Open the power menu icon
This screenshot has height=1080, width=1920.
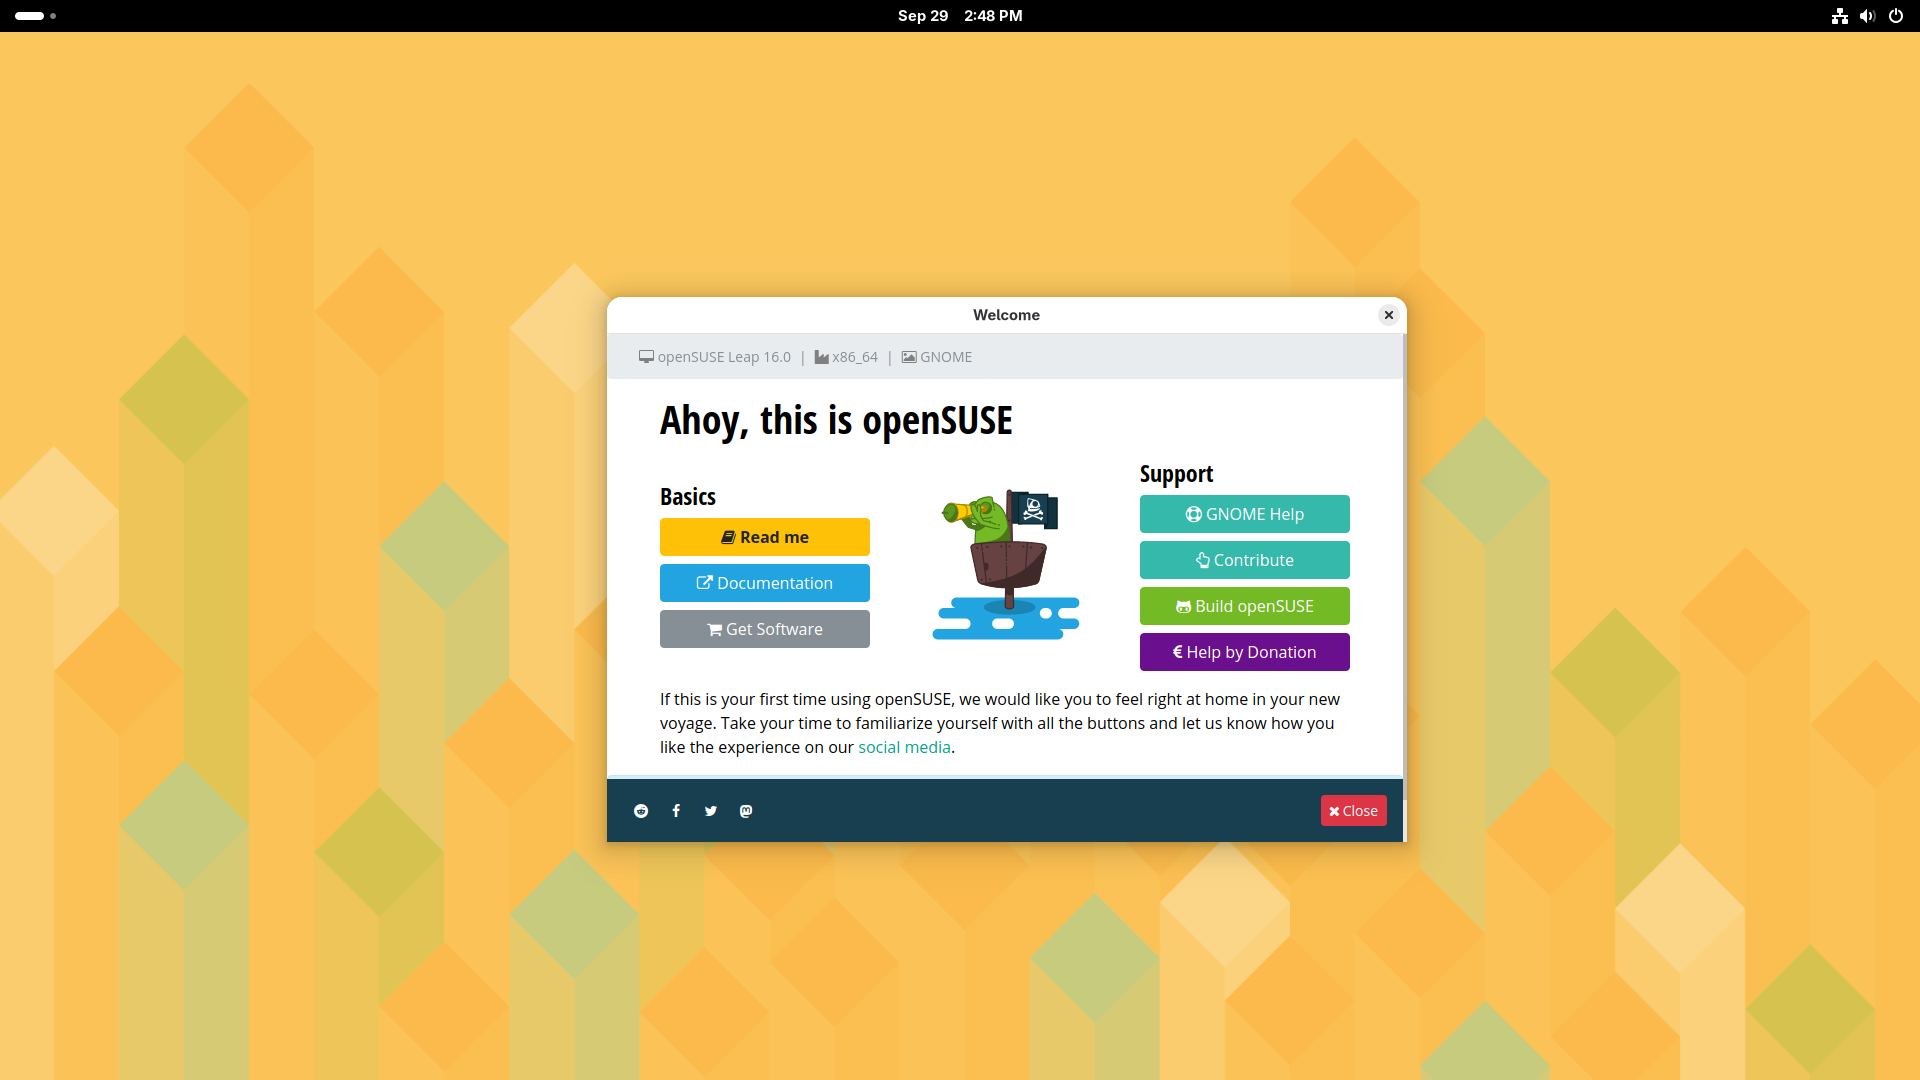1896,16
